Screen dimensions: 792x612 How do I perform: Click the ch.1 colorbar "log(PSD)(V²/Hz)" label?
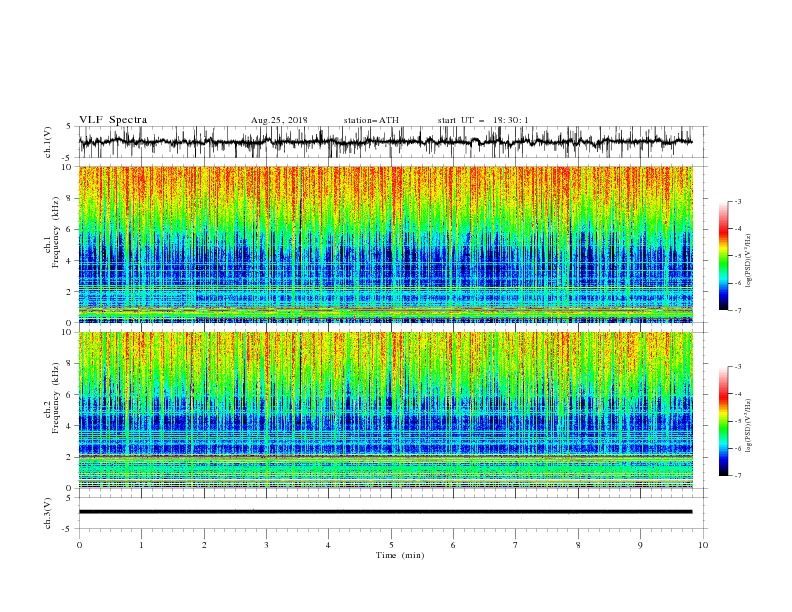coord(750,261)
